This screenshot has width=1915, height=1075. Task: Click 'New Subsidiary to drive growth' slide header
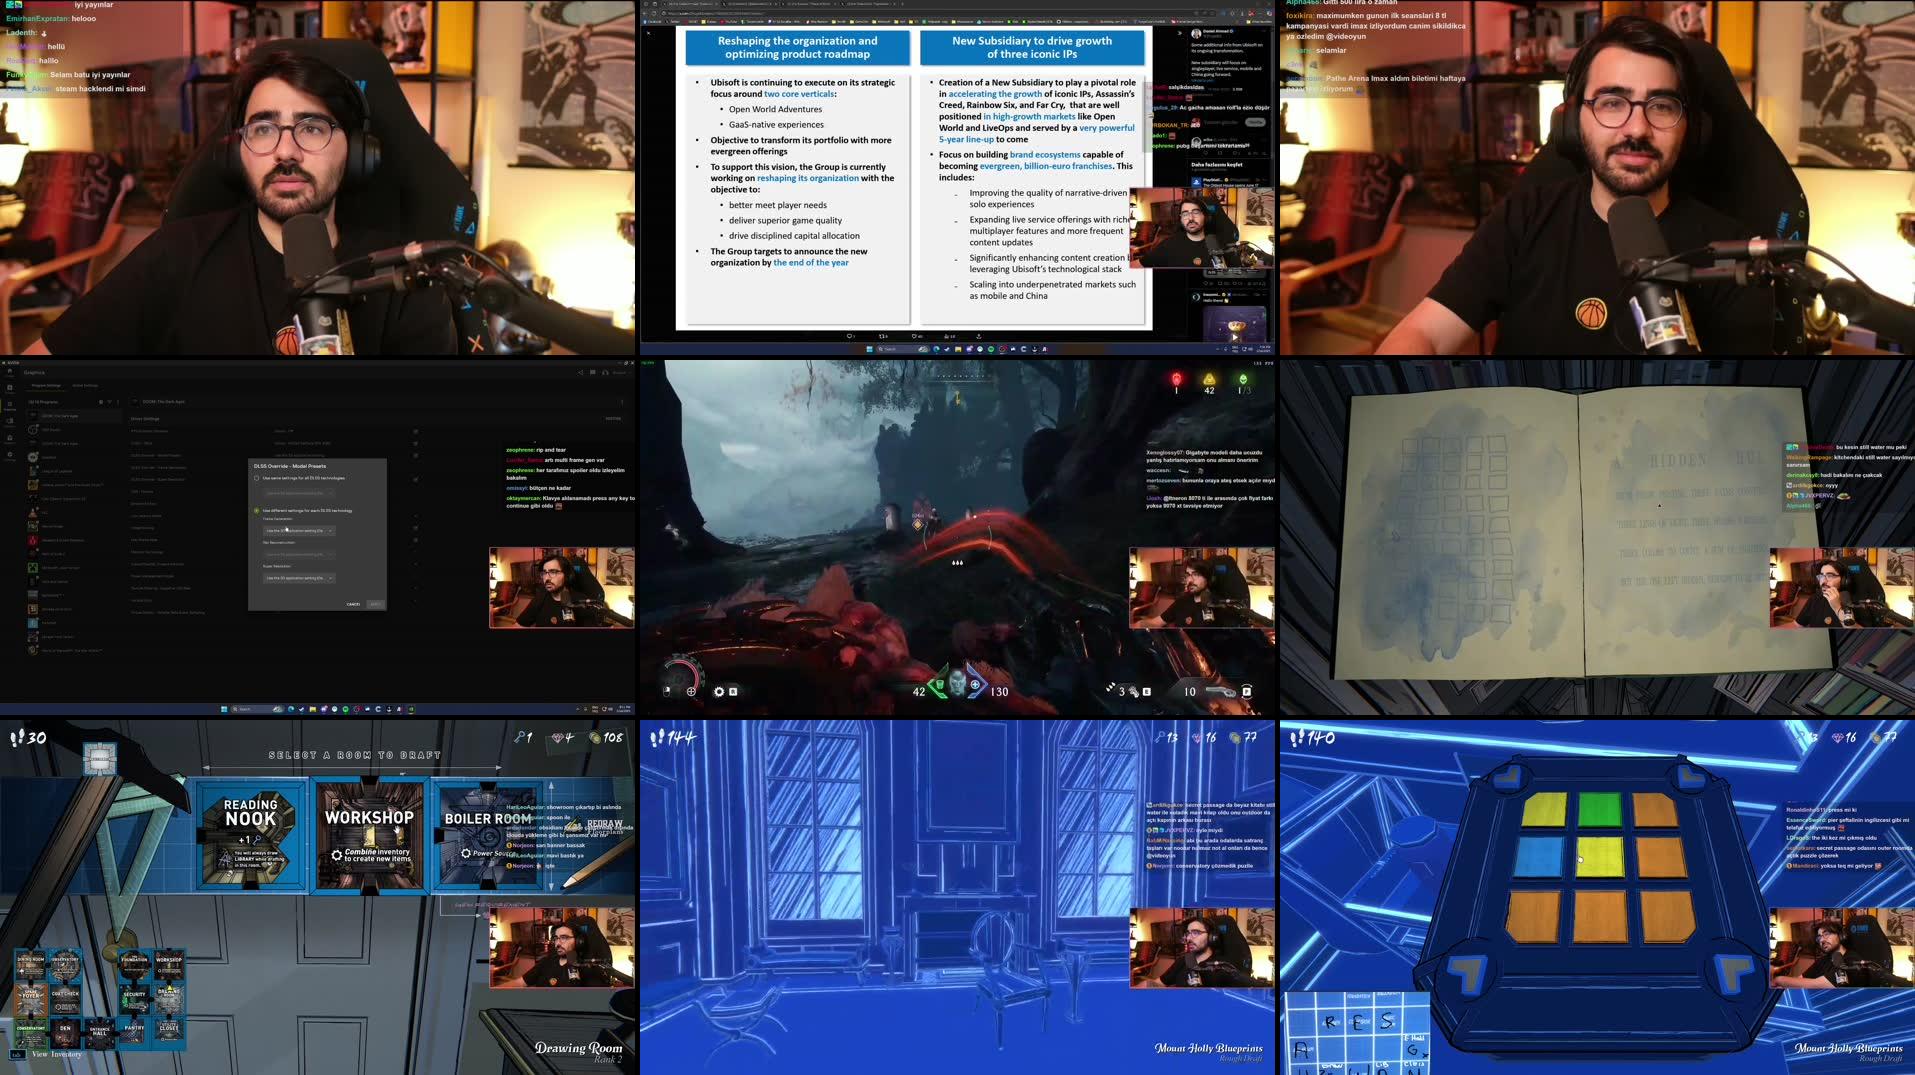tap(1031, 47)
